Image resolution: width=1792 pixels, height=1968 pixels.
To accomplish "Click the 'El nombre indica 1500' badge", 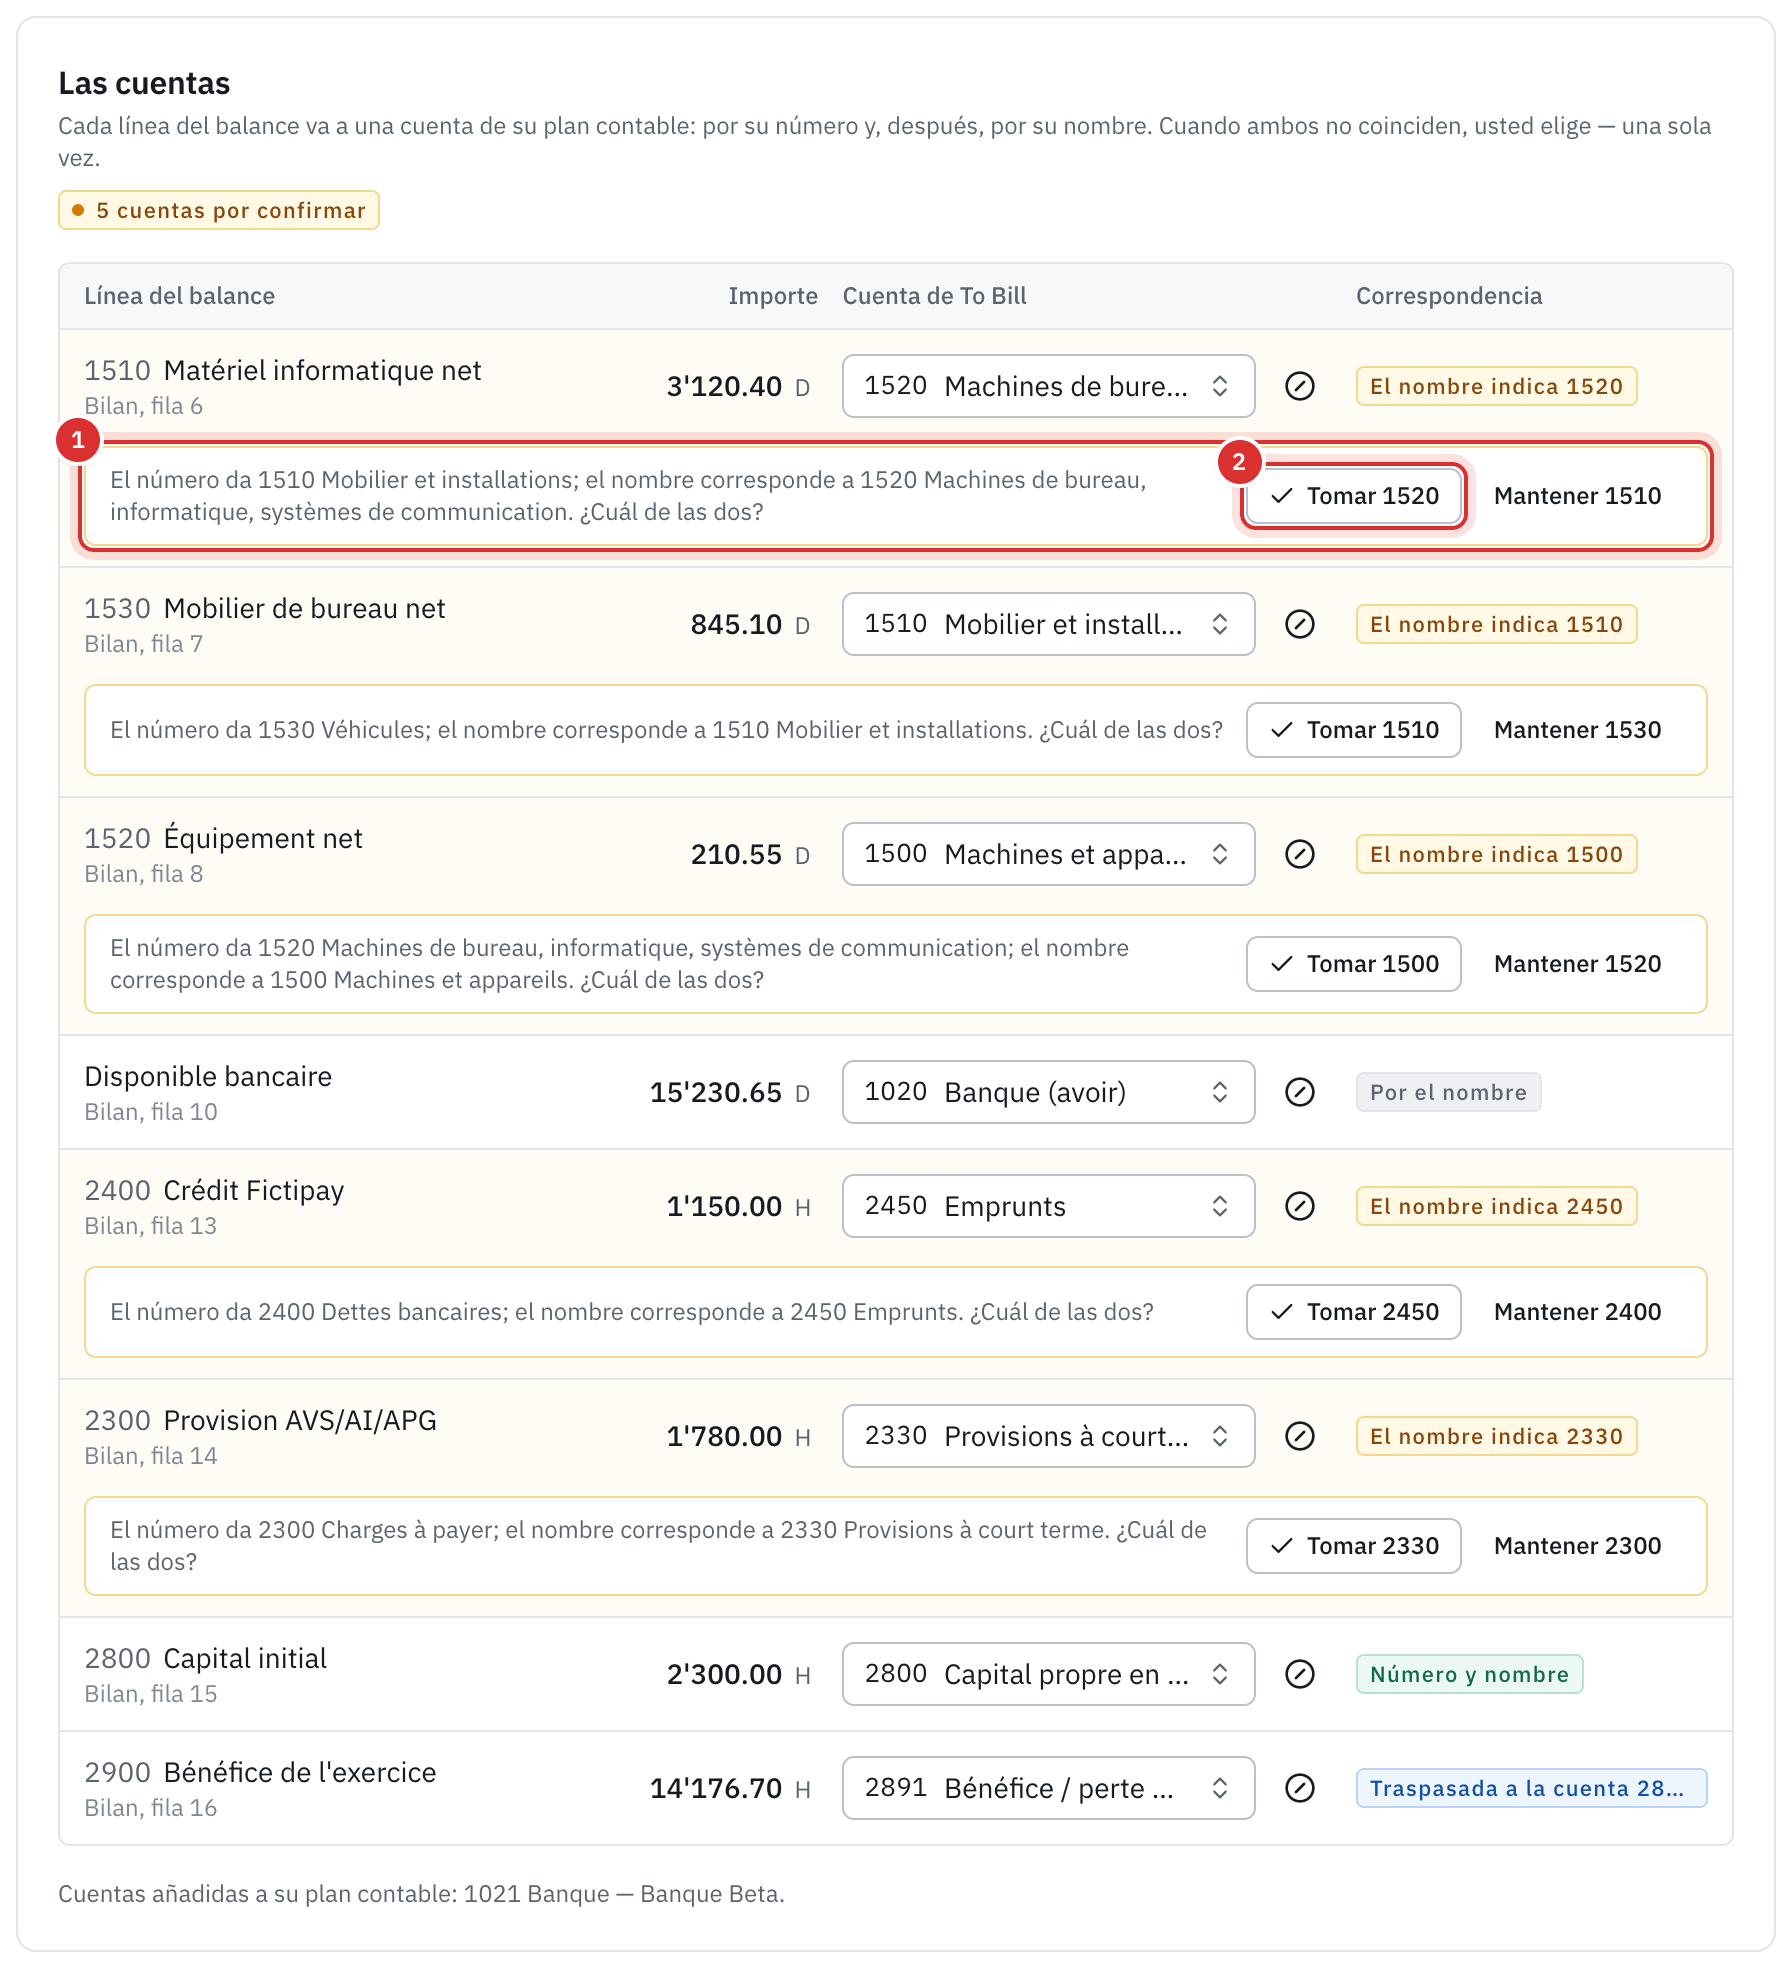I will (x=1496, y=854).
